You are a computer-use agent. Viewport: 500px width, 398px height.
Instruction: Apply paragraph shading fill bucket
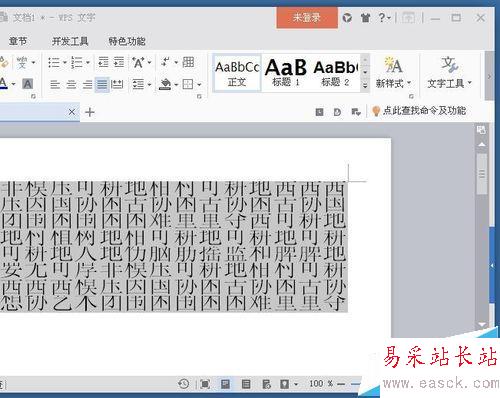coord(165,84)
